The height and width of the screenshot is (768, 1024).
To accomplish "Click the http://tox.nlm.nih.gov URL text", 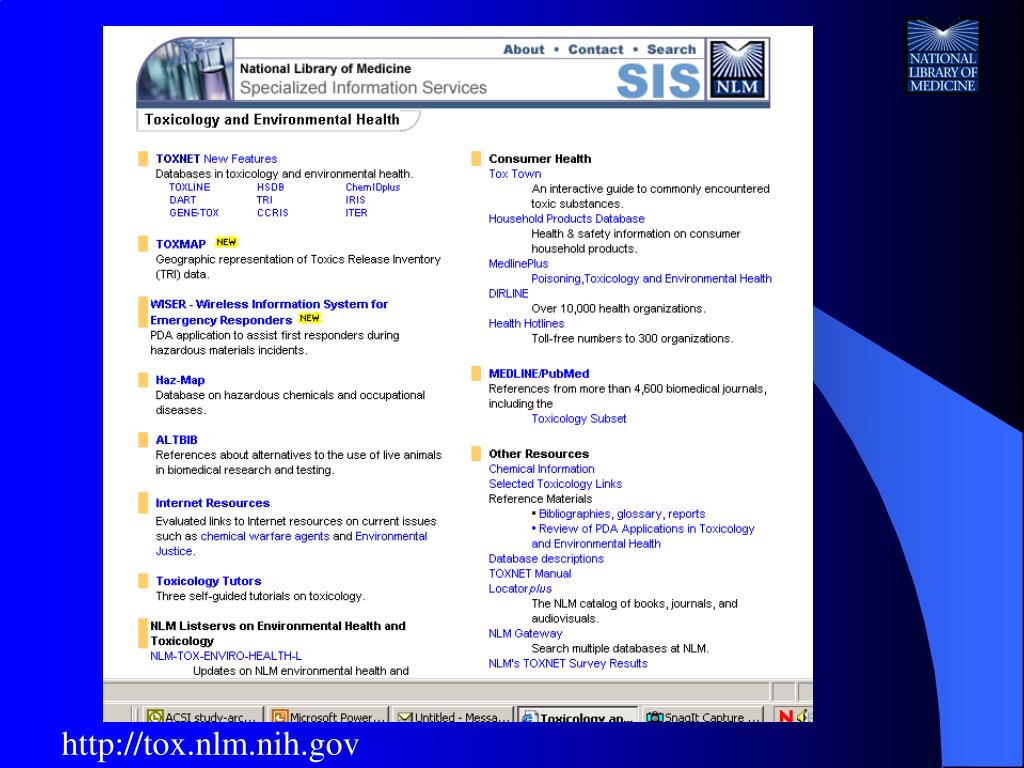I will point(210,744).
